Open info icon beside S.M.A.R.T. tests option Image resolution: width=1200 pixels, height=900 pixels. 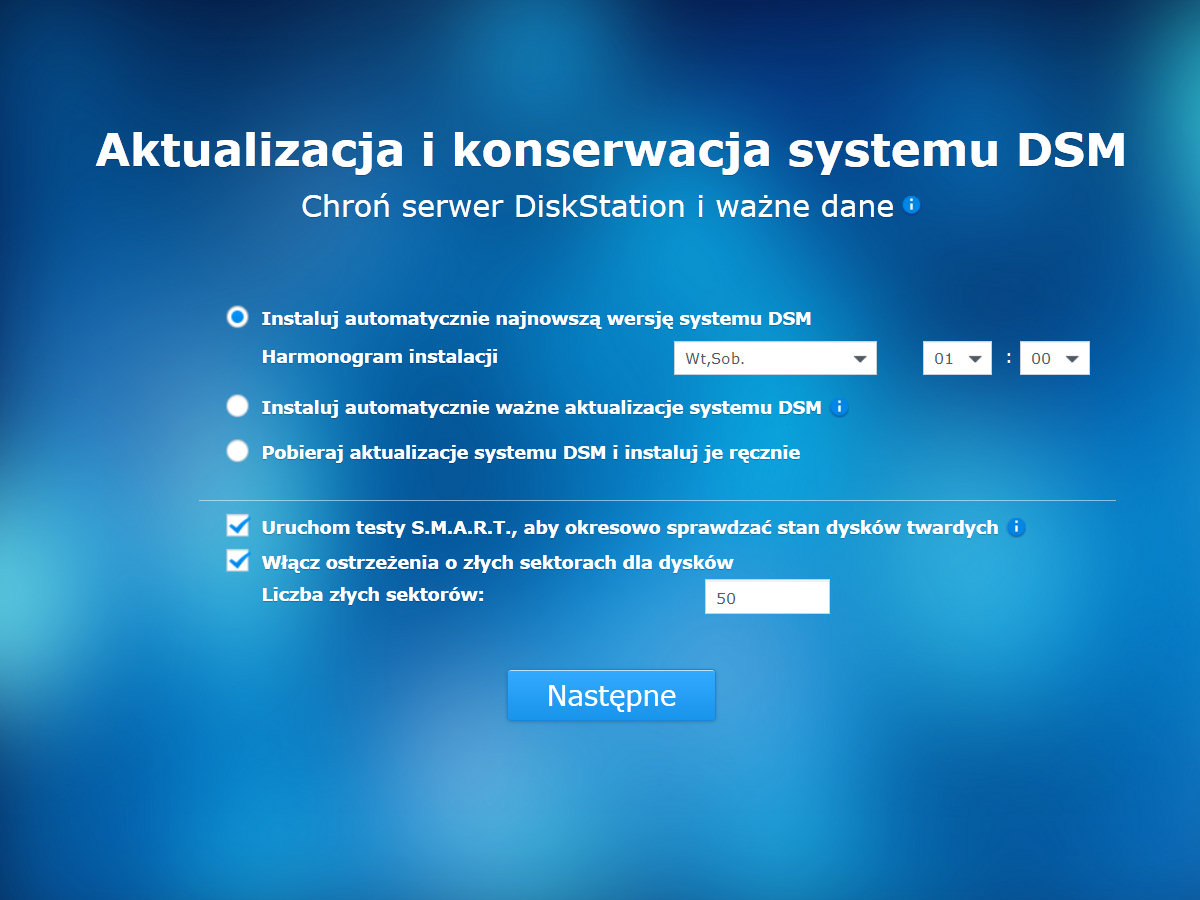pyautogui.click(x=1017, y=527)
